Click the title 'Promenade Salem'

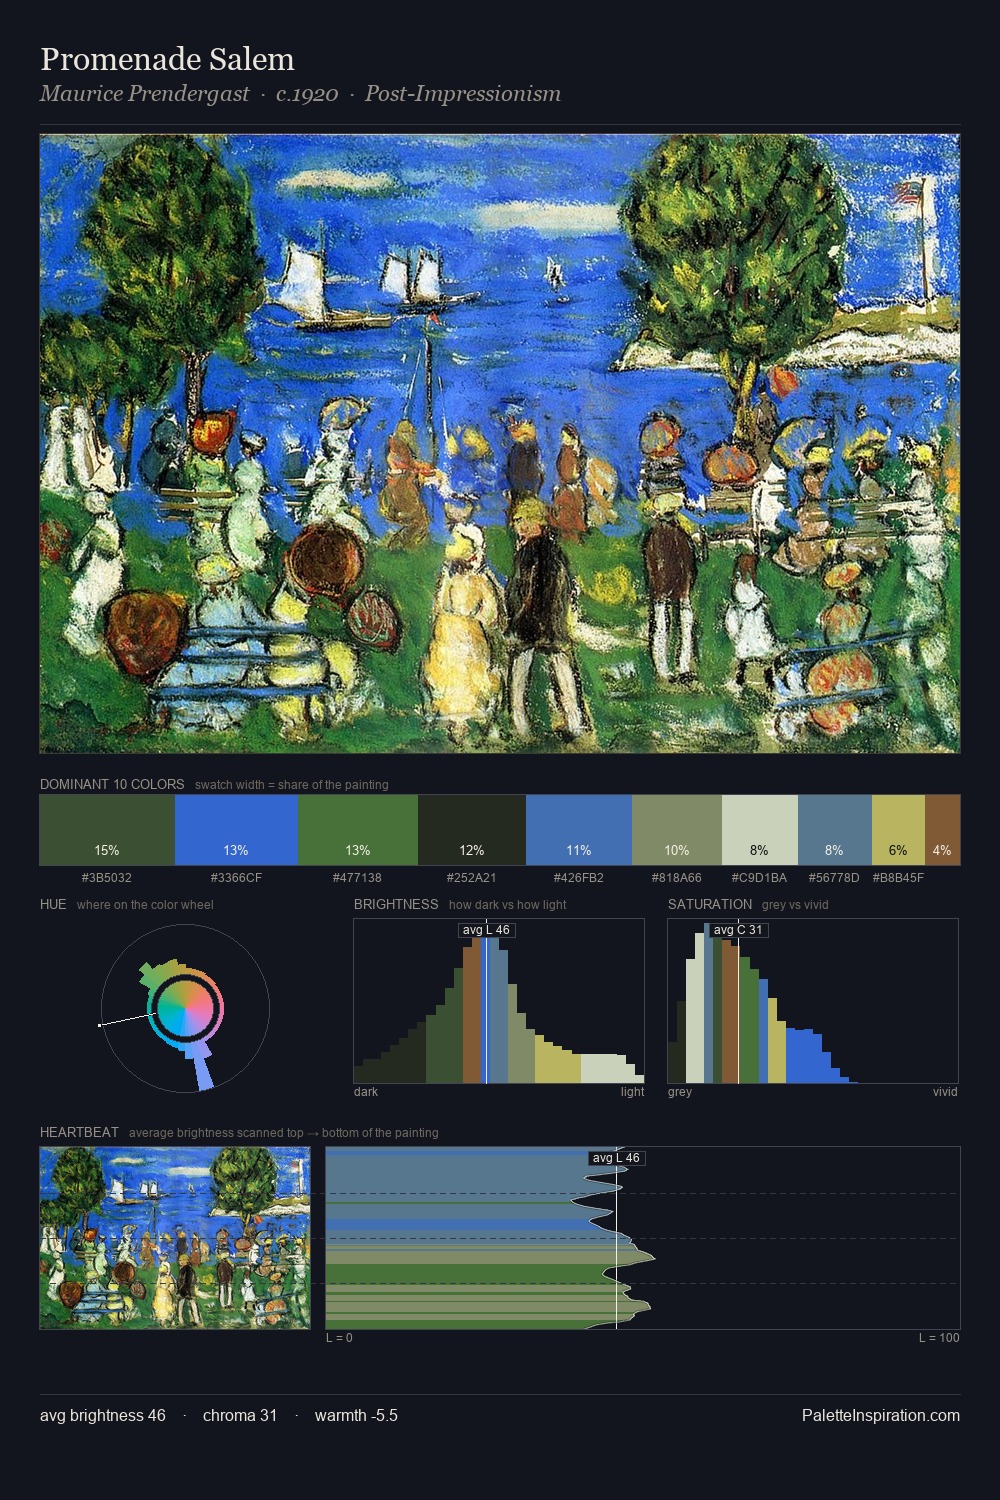pyautogui.click(x=167, y=59)
